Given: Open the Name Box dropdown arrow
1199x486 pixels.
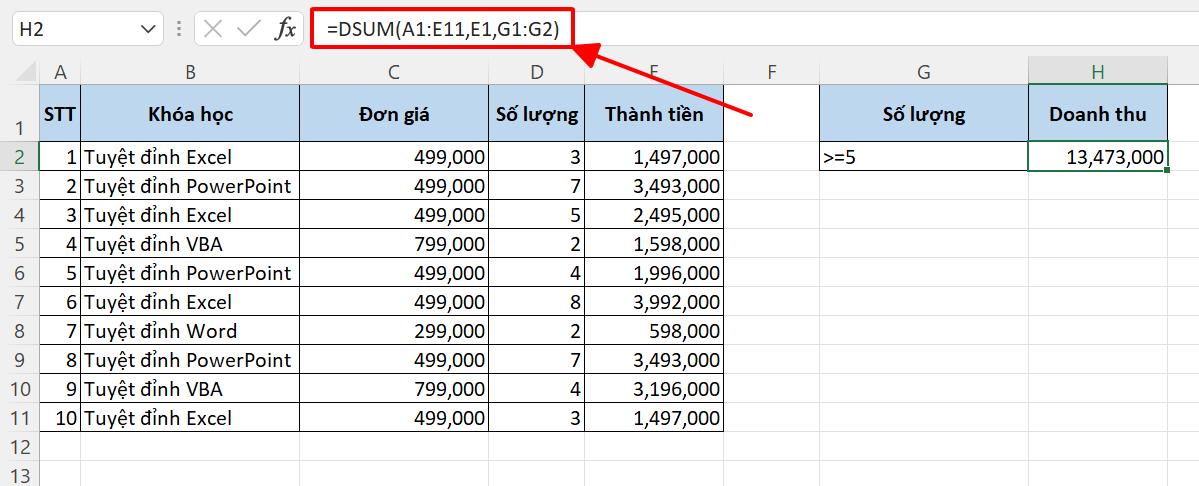Looking at the screenshot, I should click(147, 30).
